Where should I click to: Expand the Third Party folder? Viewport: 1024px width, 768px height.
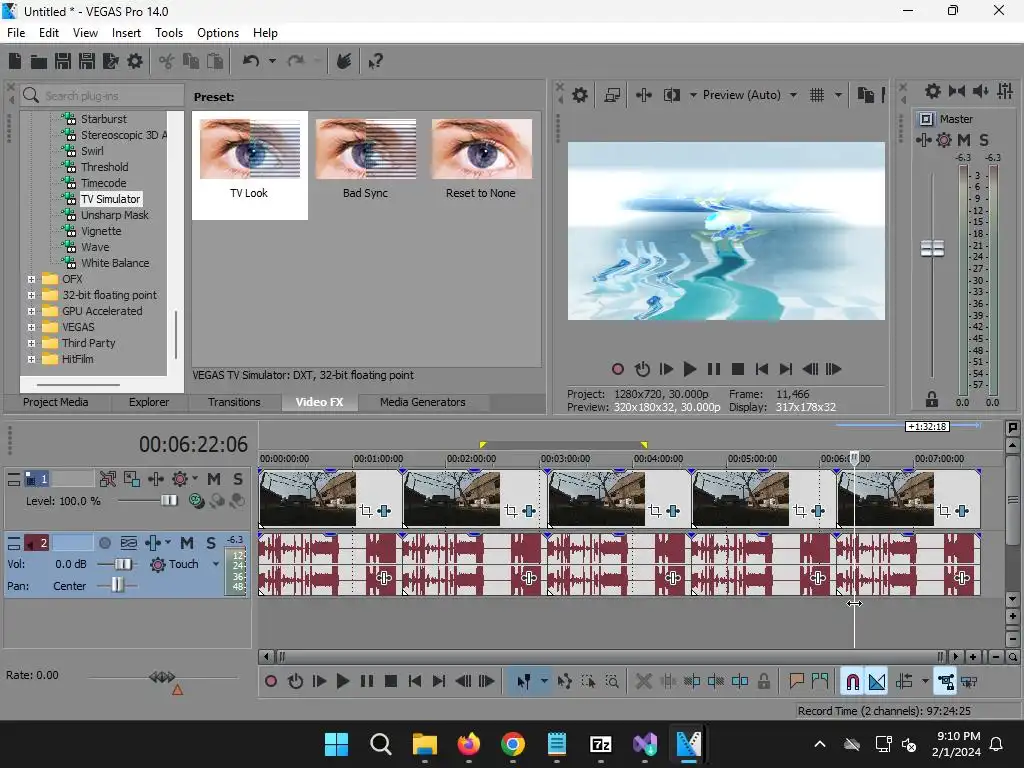tap(31, 344)
